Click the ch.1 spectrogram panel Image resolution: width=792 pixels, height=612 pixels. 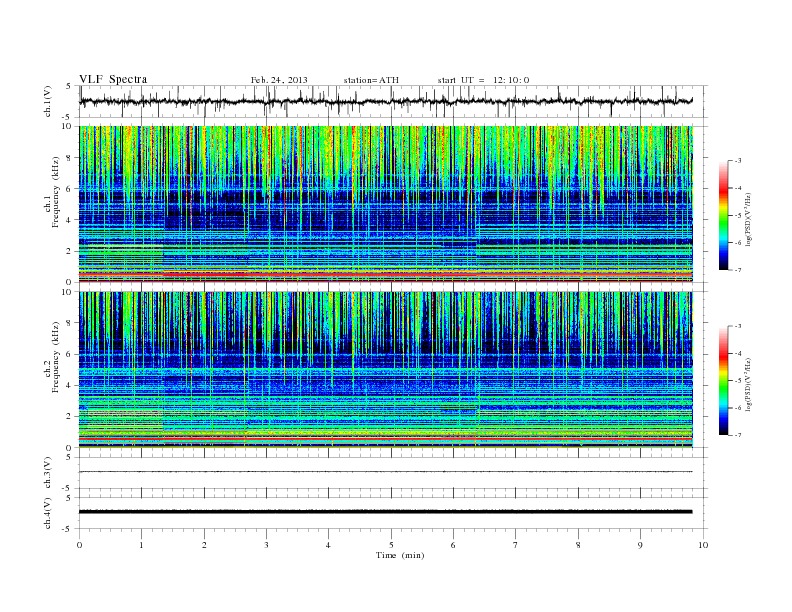coord(386,203)
